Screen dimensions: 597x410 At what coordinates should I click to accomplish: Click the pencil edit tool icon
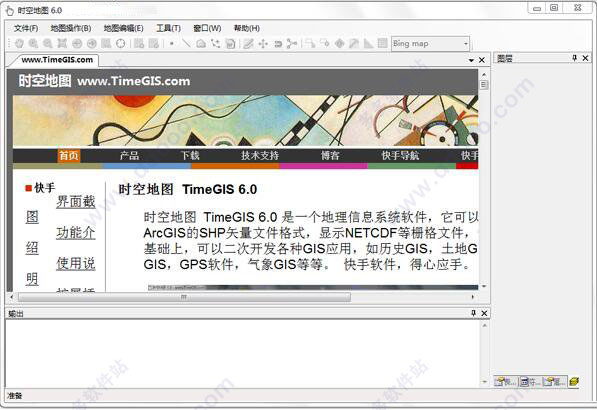coord(249,44)
